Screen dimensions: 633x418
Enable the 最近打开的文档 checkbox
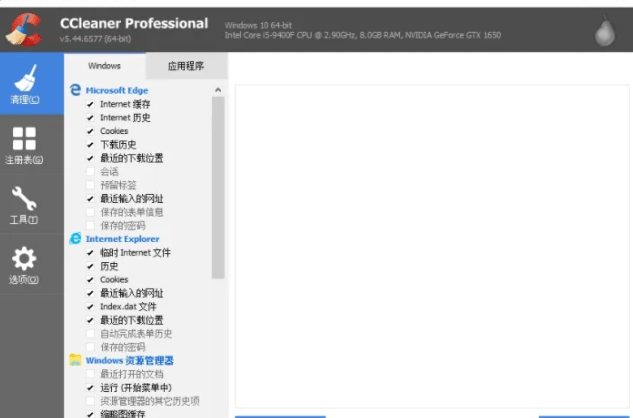pos(90,374)
